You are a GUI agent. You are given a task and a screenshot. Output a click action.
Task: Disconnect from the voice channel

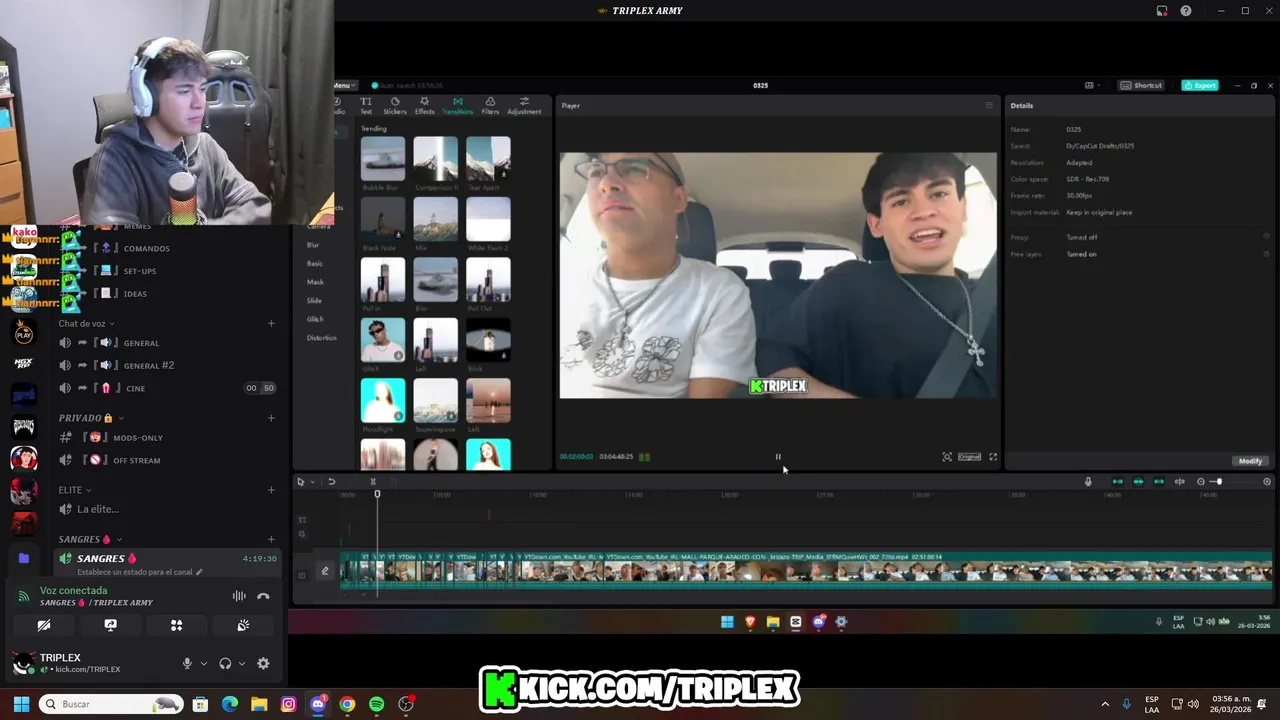click(x=263, y=596)
